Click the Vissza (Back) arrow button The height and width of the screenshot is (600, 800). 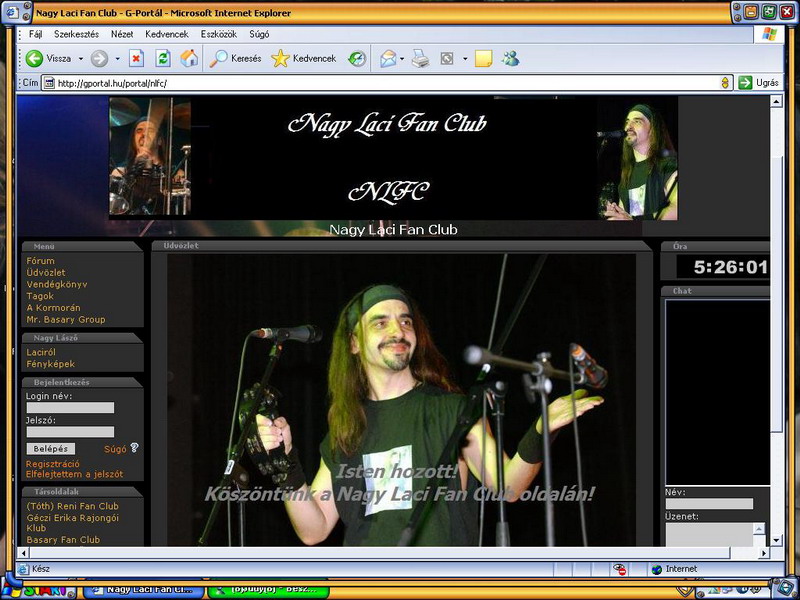point(35,58)
